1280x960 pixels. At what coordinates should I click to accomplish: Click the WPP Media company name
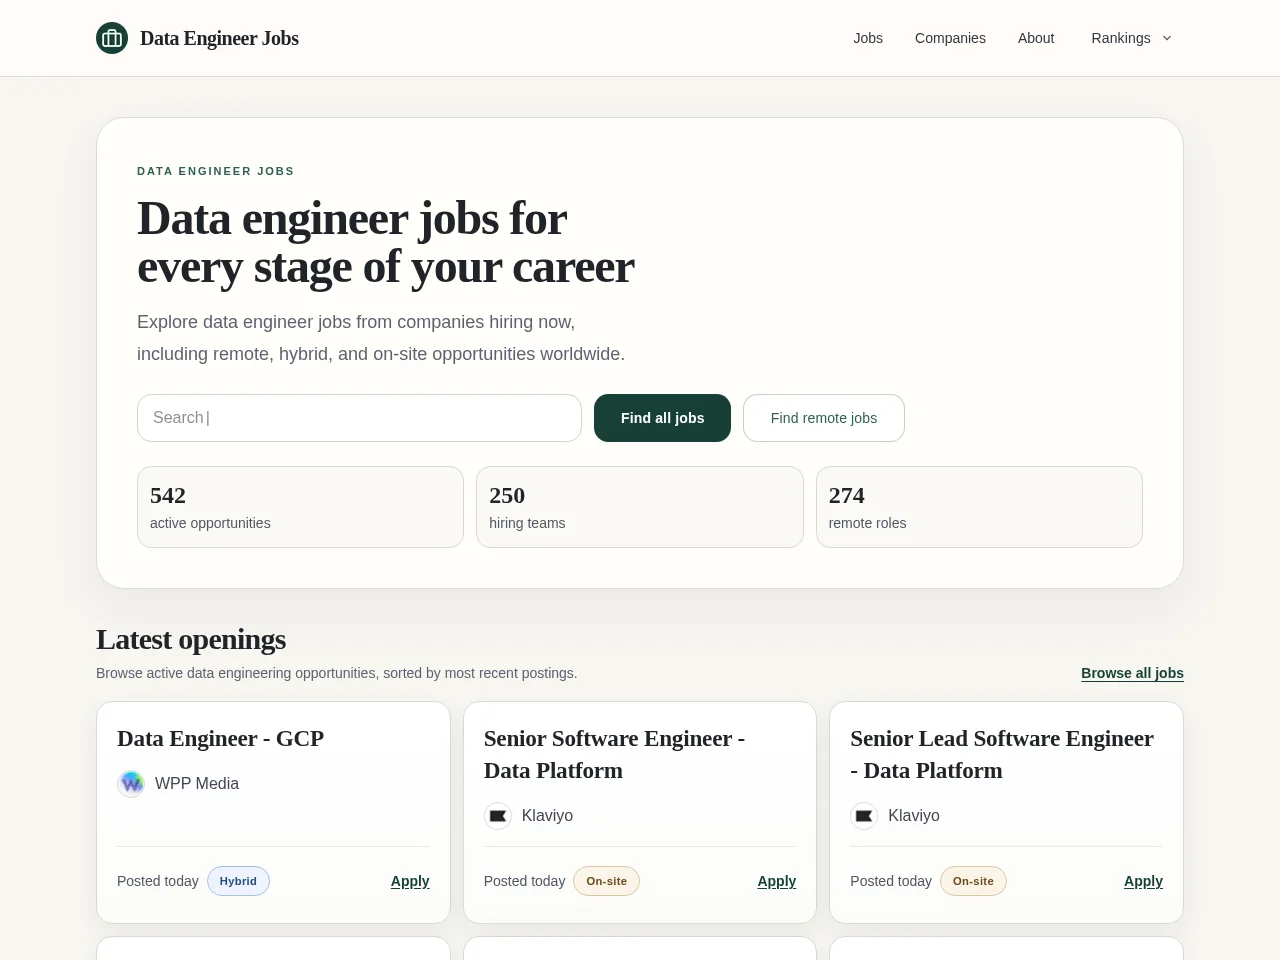[197, 784]
